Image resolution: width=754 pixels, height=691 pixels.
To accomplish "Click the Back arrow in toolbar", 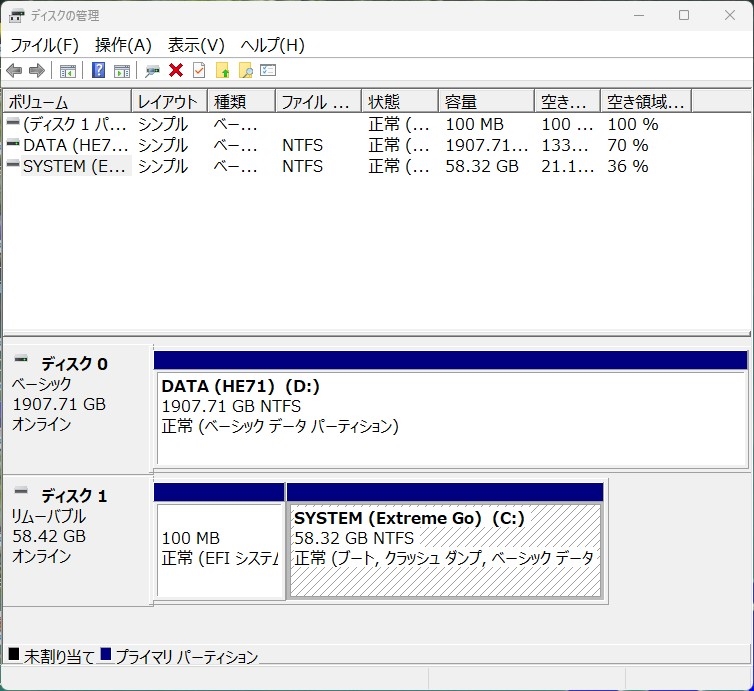I will click(14, 71).
